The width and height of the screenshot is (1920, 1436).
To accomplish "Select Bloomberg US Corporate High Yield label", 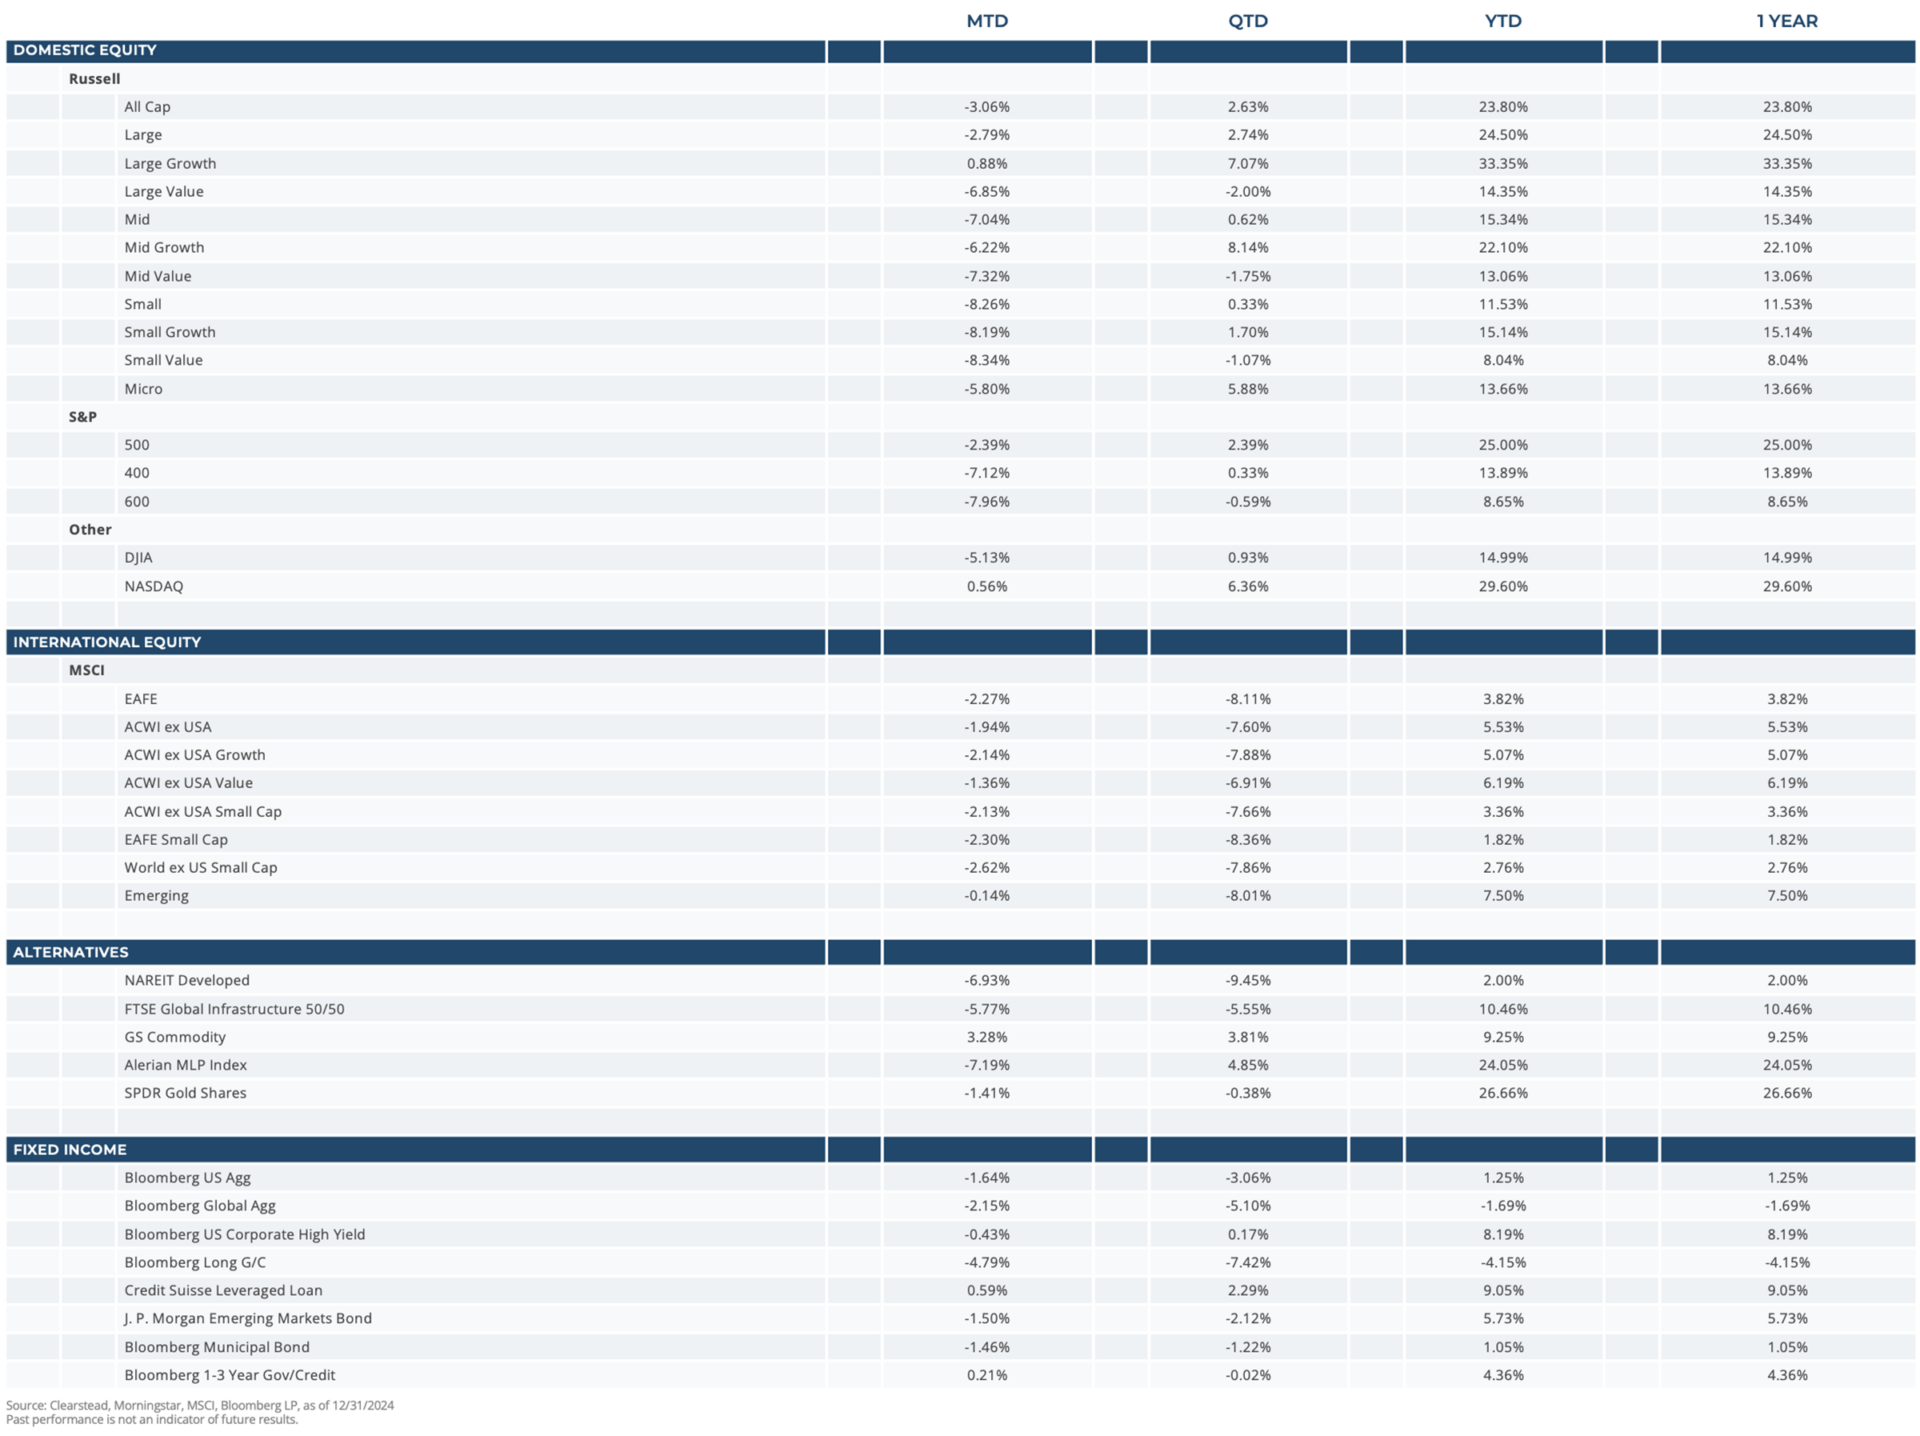I will coord(245,1235).
